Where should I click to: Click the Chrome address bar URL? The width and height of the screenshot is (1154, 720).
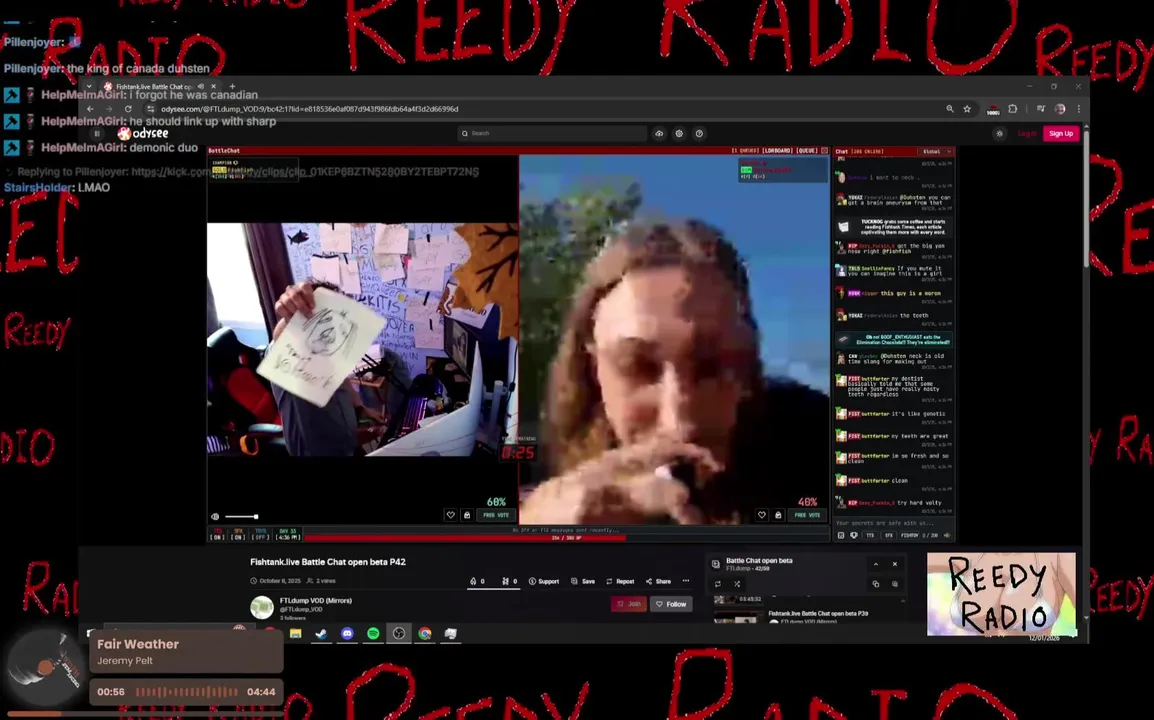pos(310,109)
